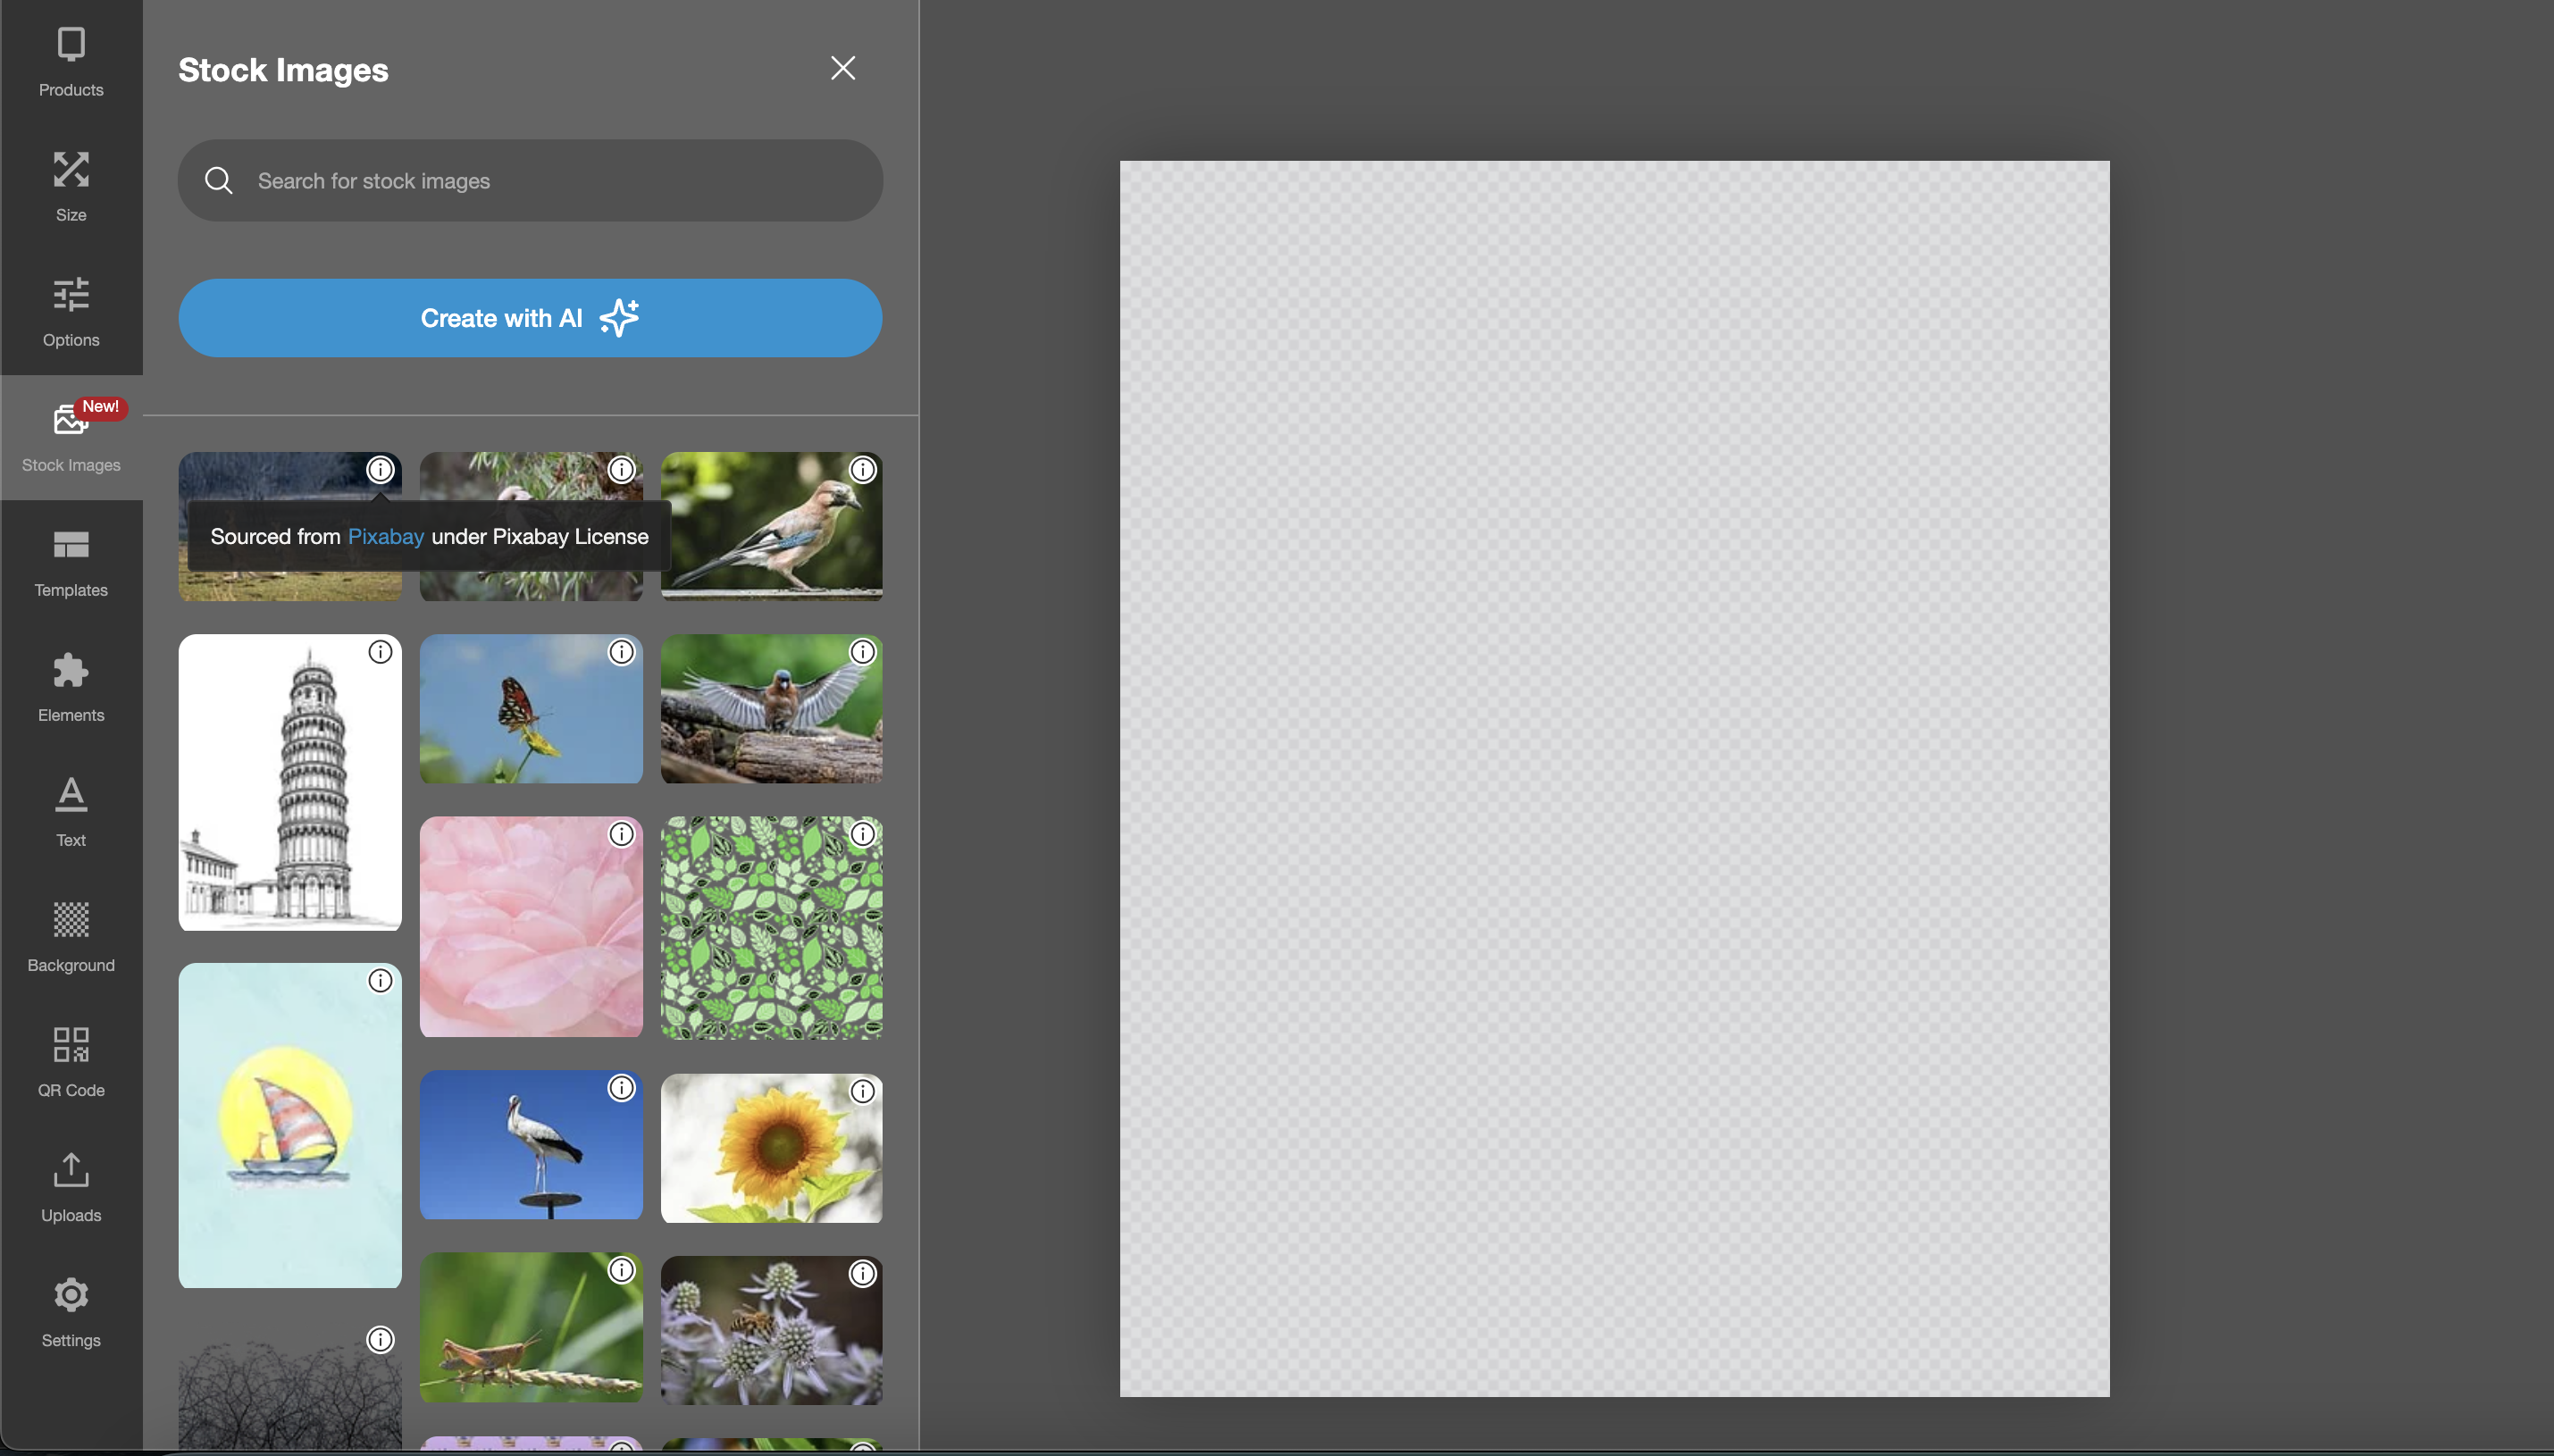
Task: Close the Stock Images panel
Action: [x=843, y=68]
